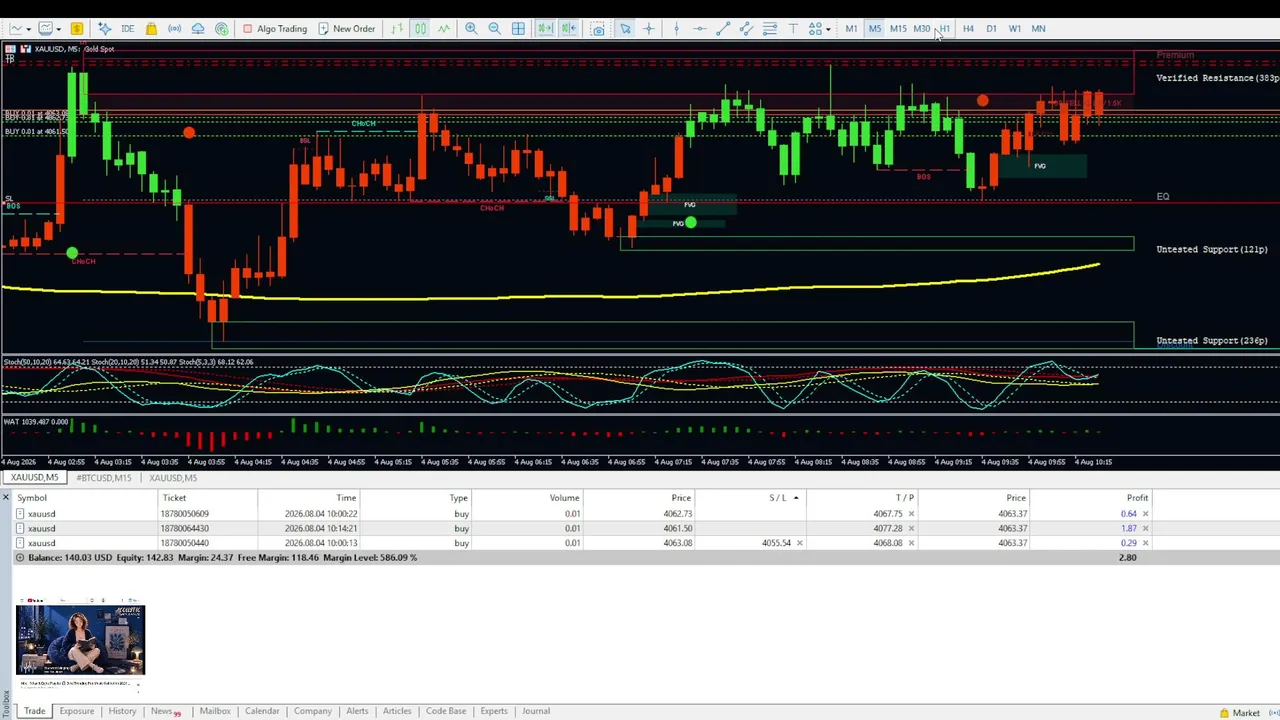Open the Signals broadcast icon
Viewport: 1280px width, 720px height.
pyautogui.click(x=174, y=29)
